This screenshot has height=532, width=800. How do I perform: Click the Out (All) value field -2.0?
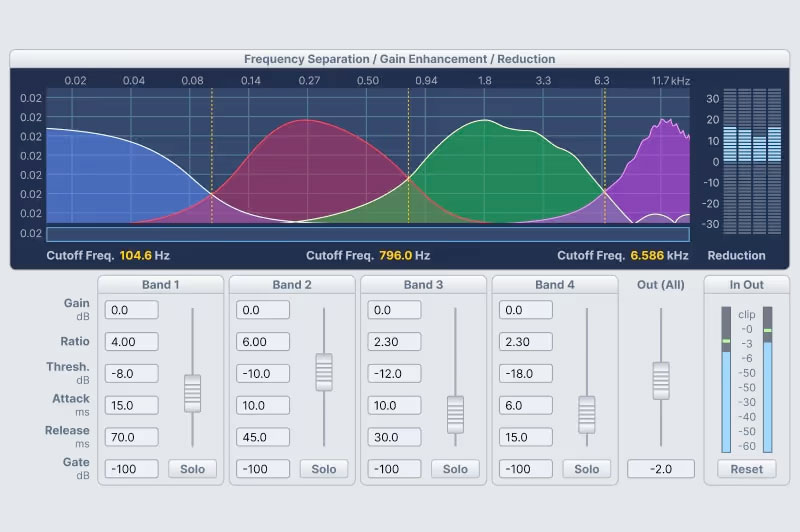[x=661, y=469]
